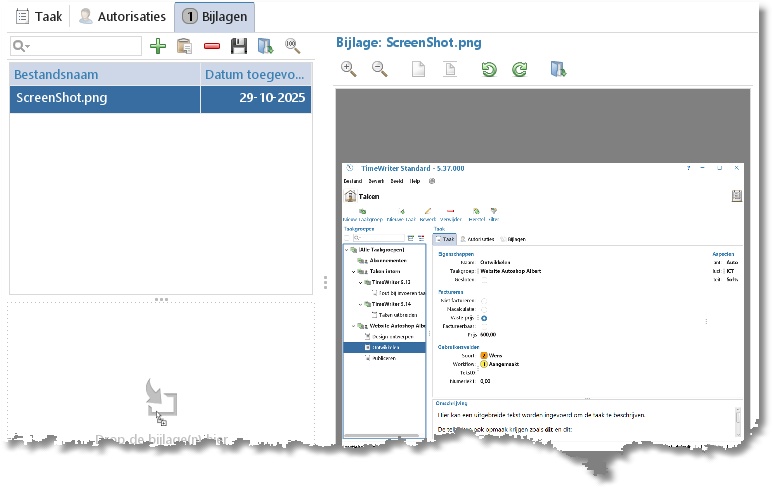The width and height of the screenshot is (773, 490).
Task: Switch to the Autorisaties tab
Action: pos(123,17)
